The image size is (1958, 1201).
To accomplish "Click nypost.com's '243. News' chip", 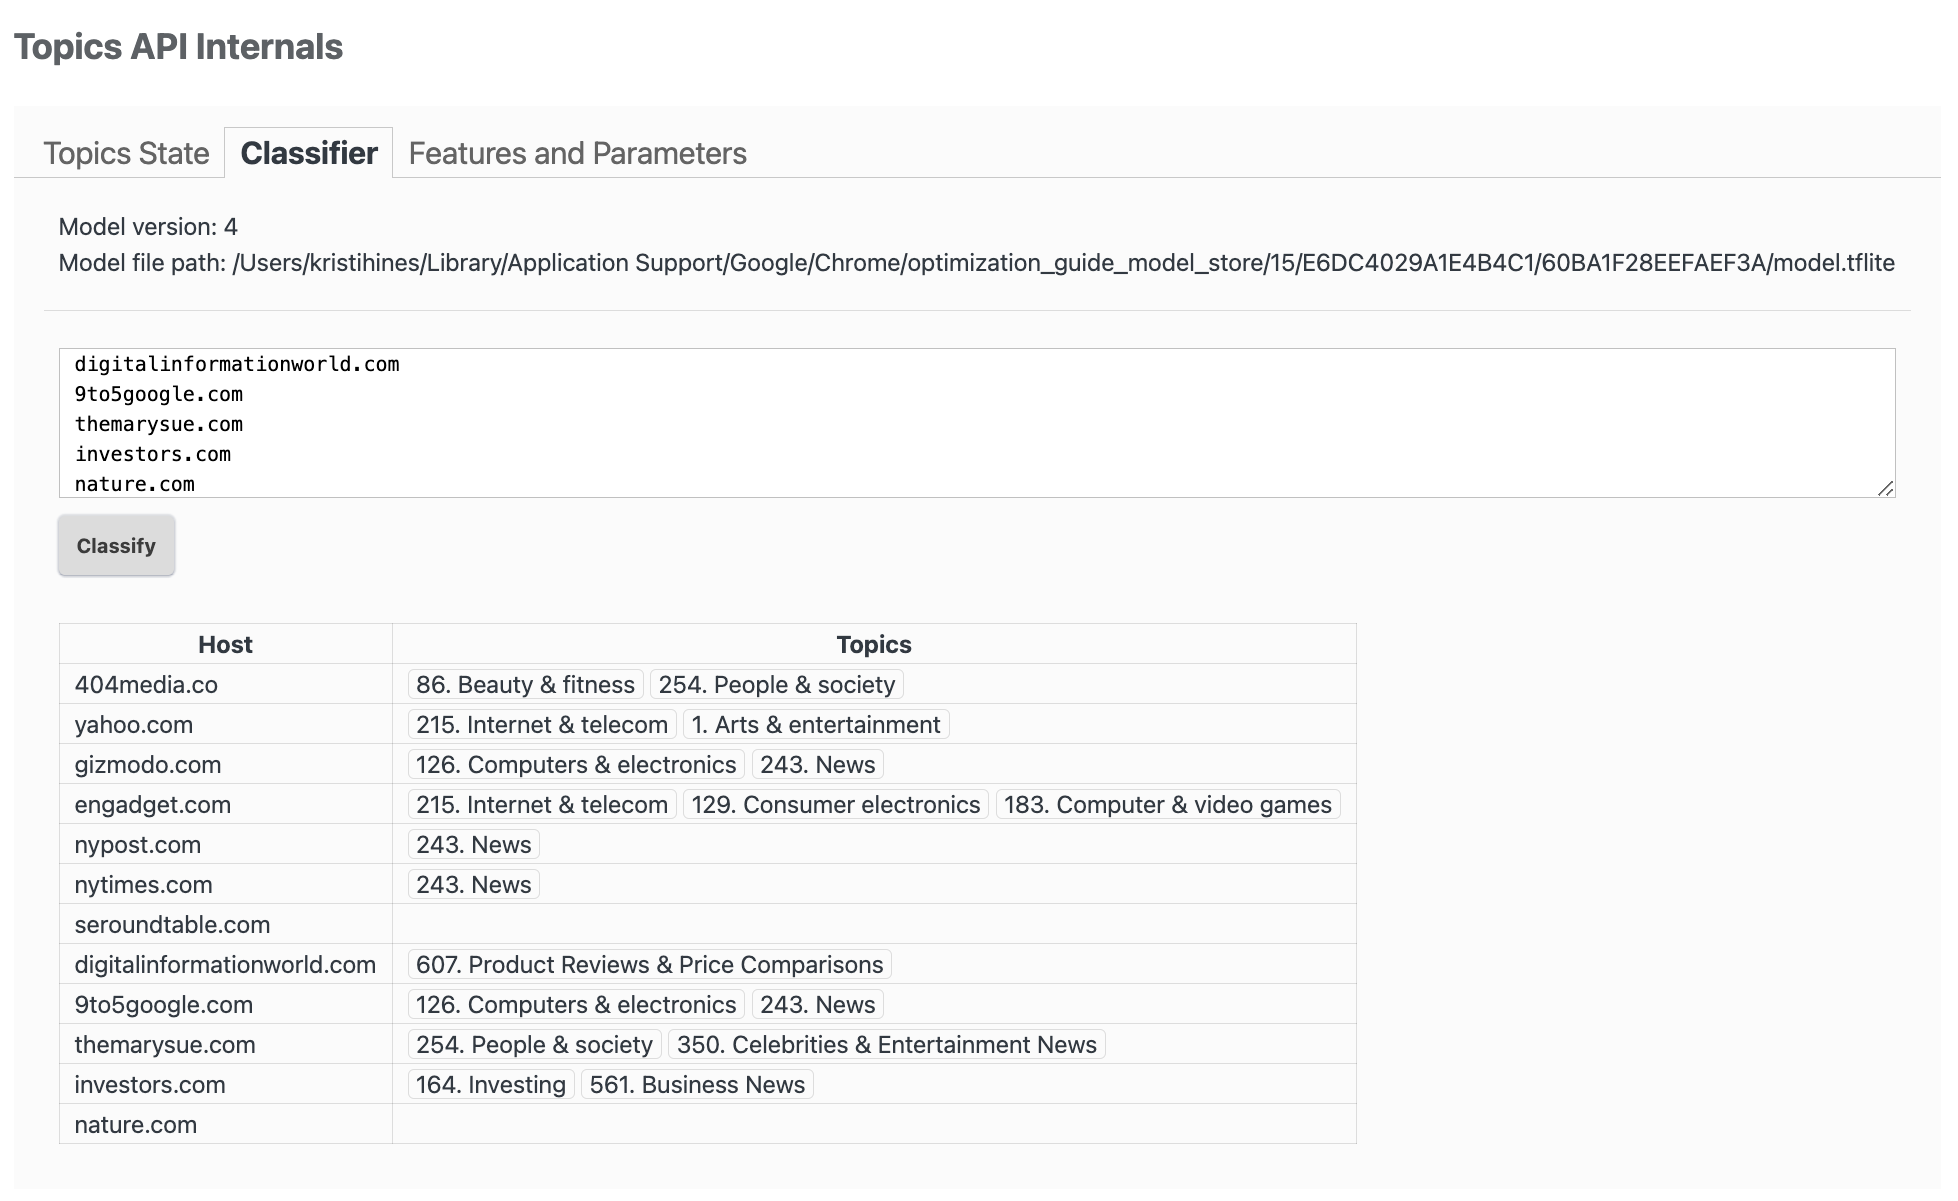I will tap(474, 844).
